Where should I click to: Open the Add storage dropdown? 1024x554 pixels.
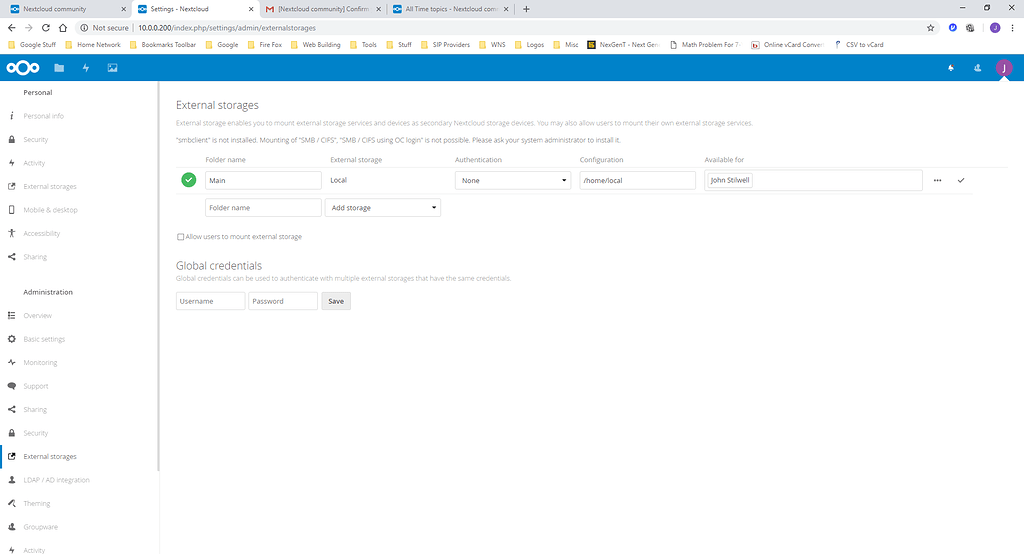coord(383,208)
